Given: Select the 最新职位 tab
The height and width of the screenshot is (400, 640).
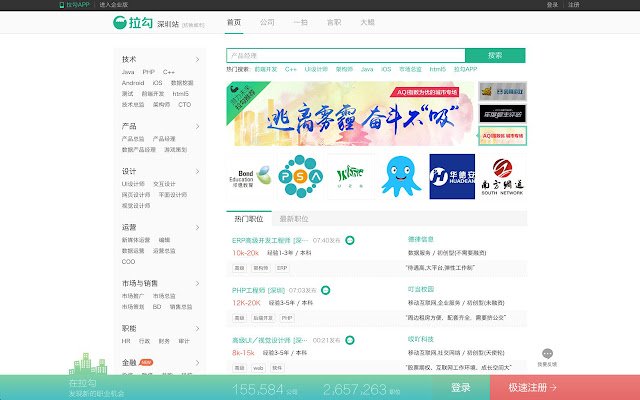Looking at the screenshot, I should 294,219.
